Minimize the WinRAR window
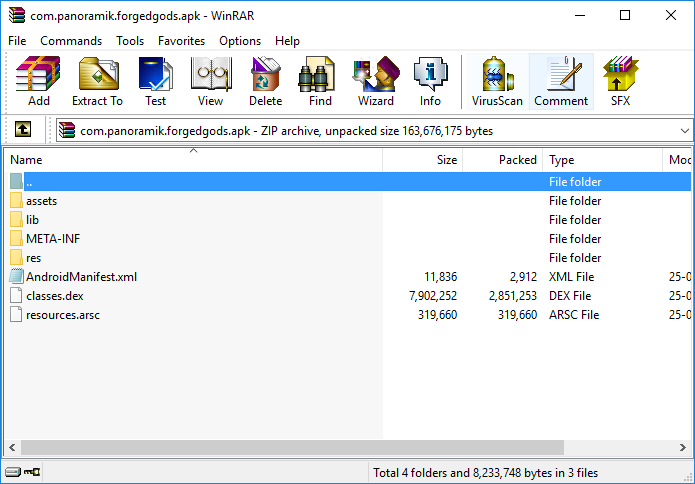Viewport: 695px width, 484px height. [580, 16]
